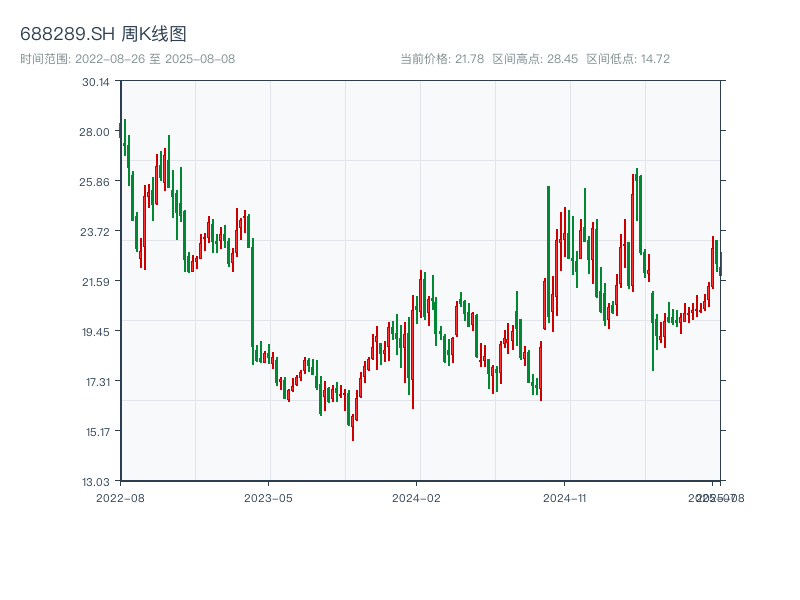Viewport: 800px width, 600px height.
Task: Click the y-axis label 25.86
Action: pos(94,182)
